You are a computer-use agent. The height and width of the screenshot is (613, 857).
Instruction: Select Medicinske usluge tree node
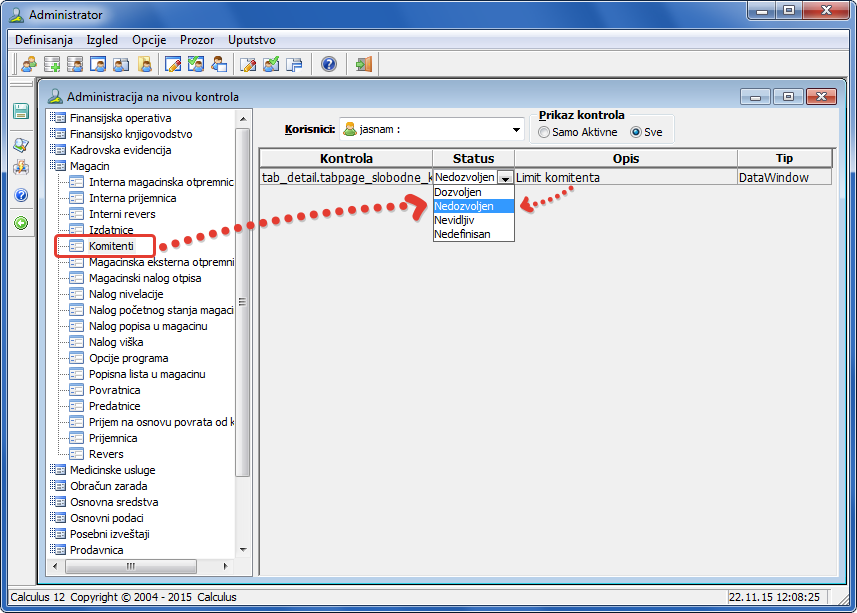click(x=112, y=470)
